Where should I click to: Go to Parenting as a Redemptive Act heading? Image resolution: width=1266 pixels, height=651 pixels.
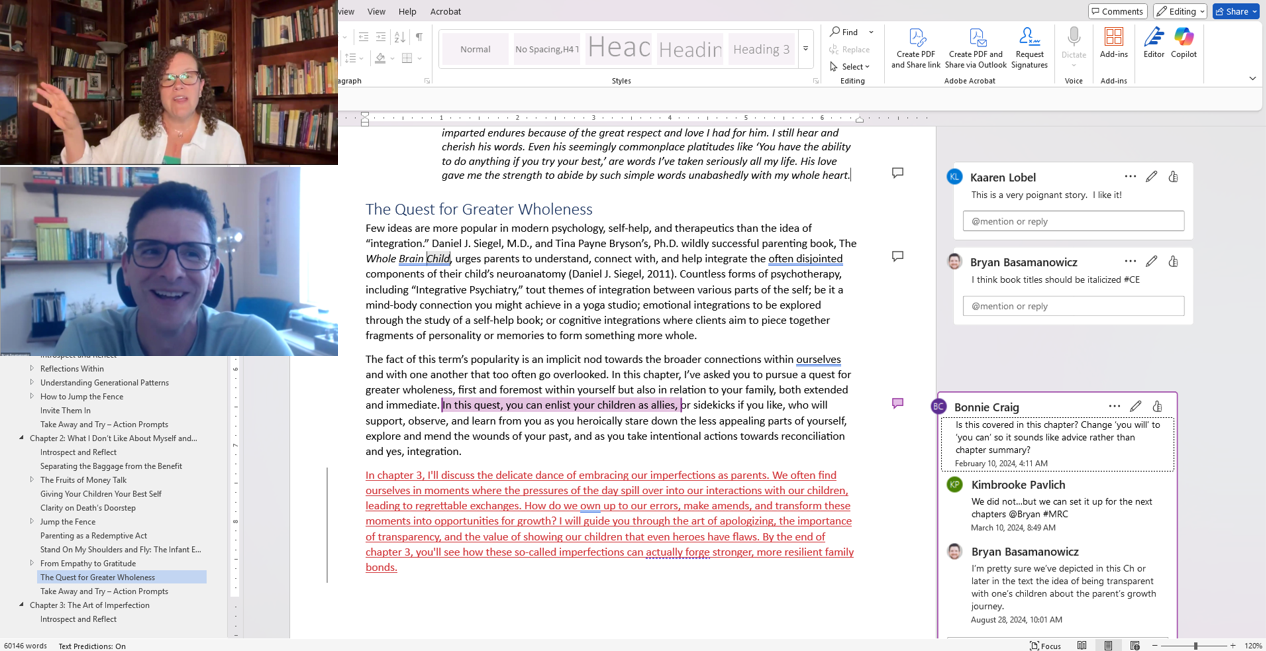tap(93, 535)
